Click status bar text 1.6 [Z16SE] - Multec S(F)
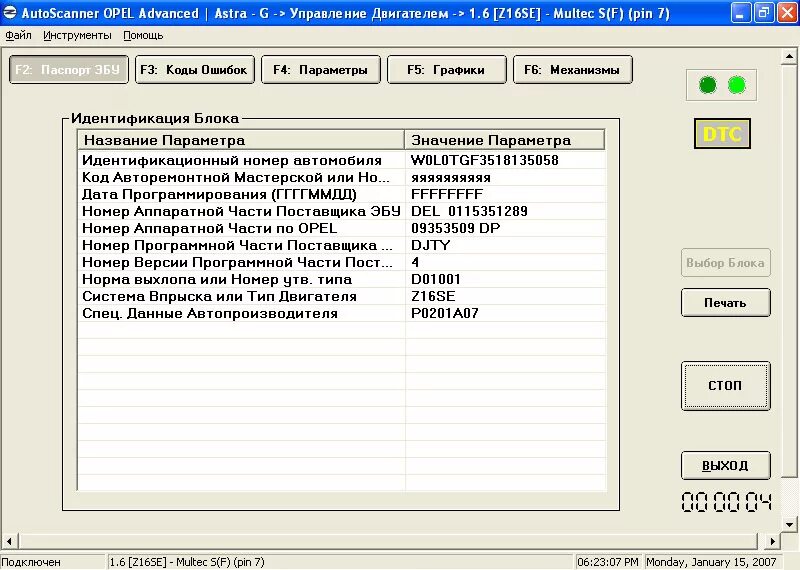The image size is (800, 570). [187, 562]
